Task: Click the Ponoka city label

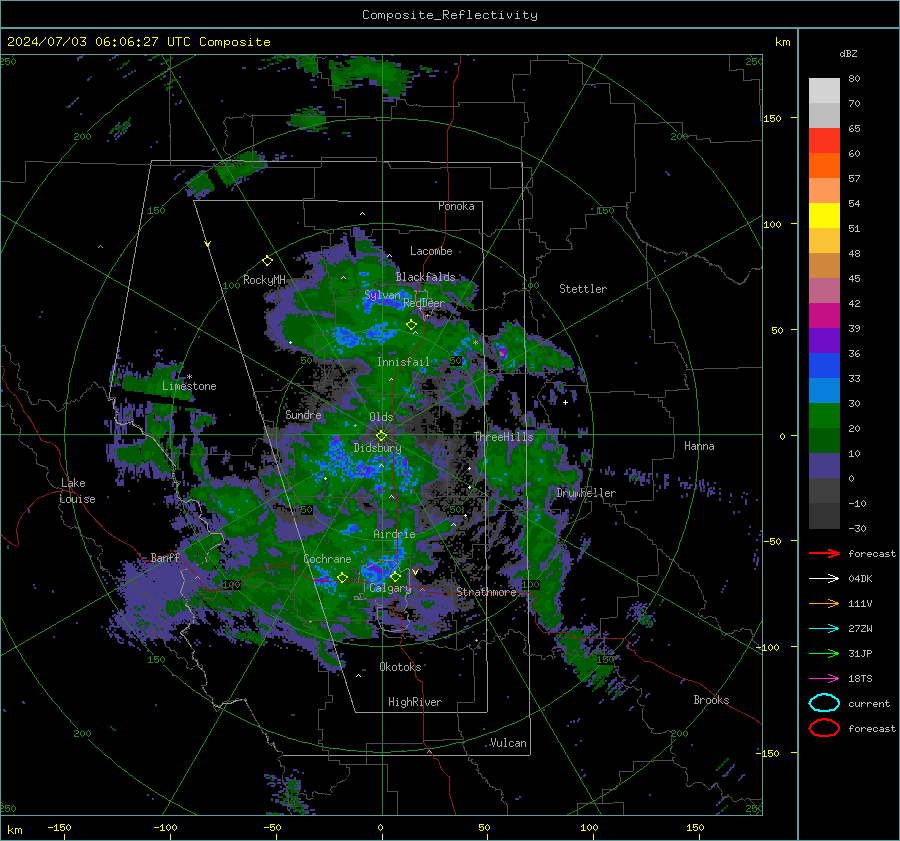Action: point(456,206)
